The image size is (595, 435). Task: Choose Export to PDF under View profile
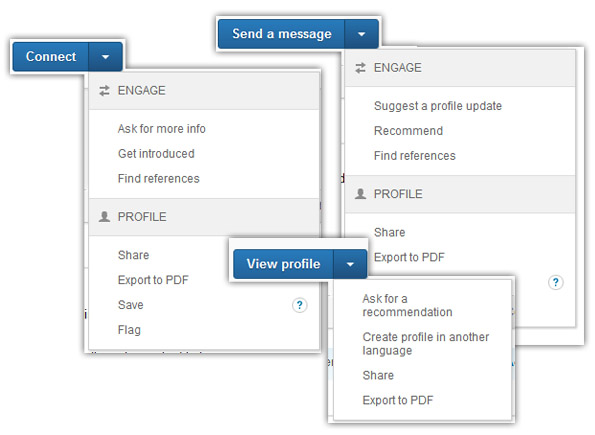[x=398, y=400]
